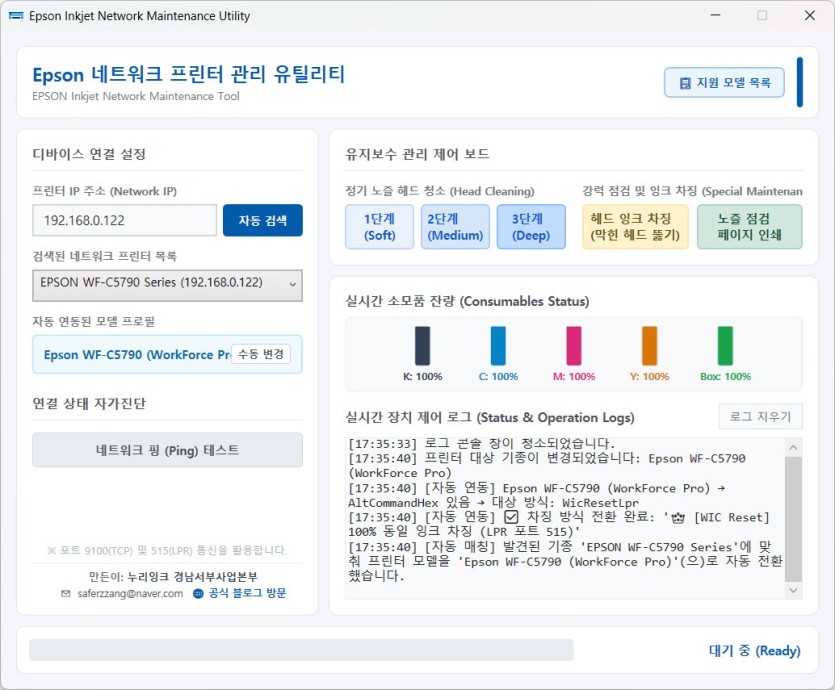Screen dimensions: 835x690
Task: Click the Epson app icon in title bar
Action: point(16,16)
